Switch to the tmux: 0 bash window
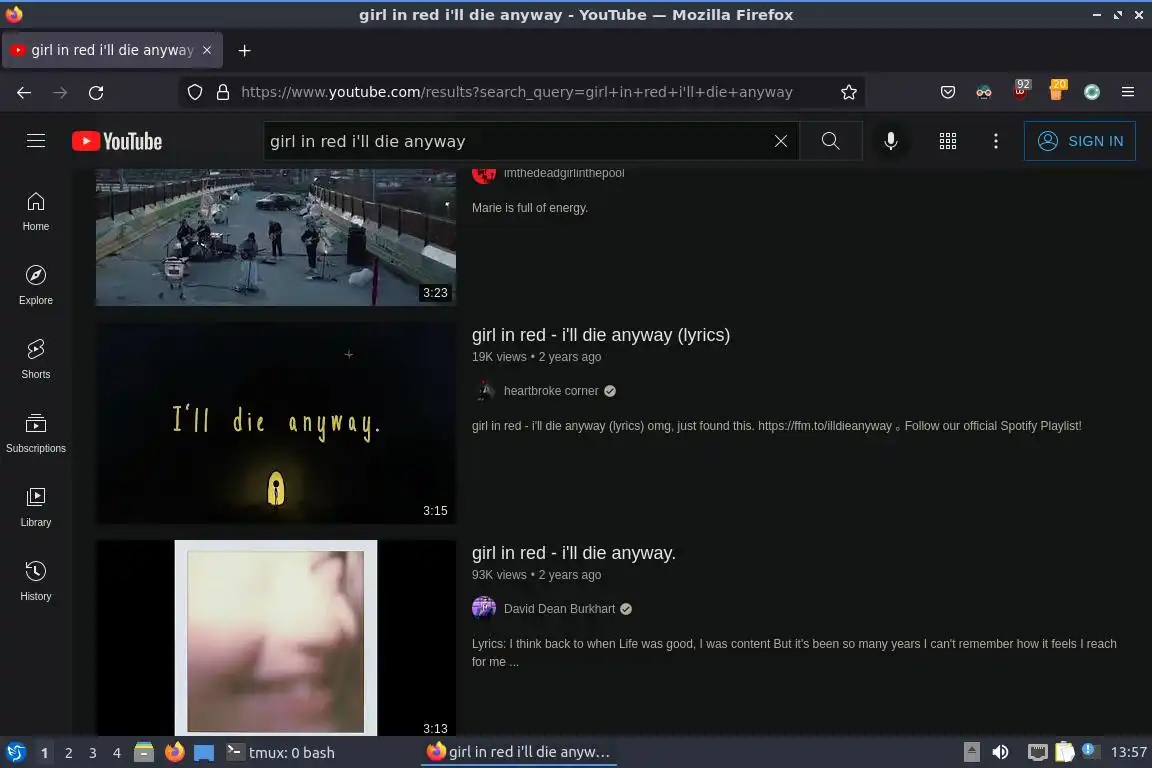 (x=281, y=753)
